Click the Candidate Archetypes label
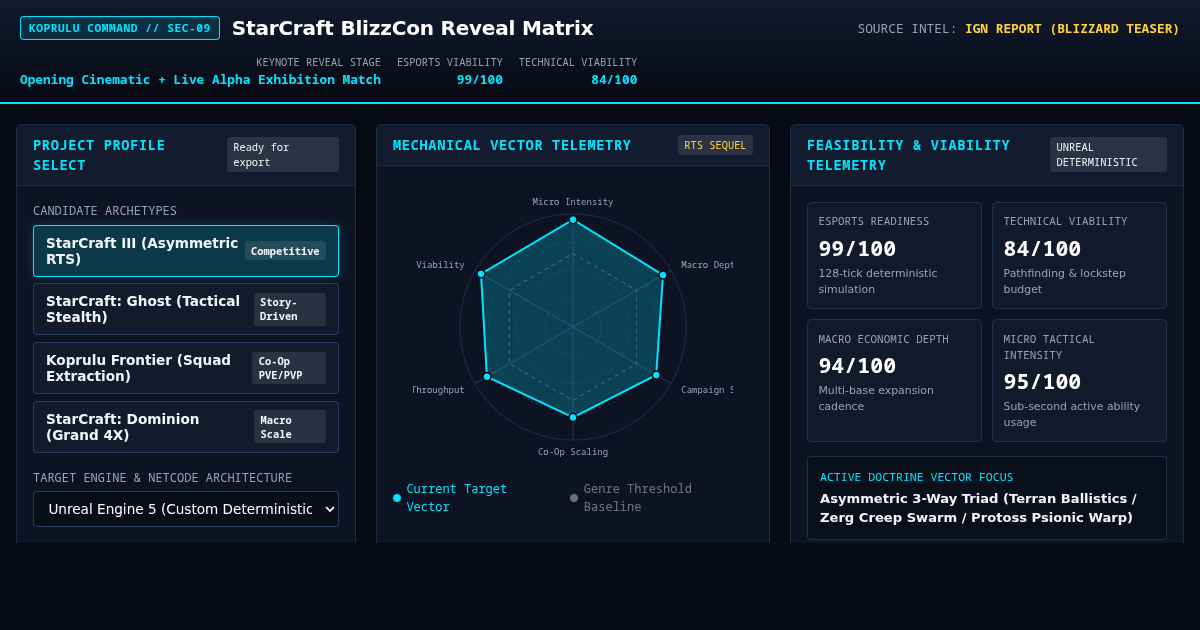The height and width of the screenshot is (630, 1200). tap(105, 211)
